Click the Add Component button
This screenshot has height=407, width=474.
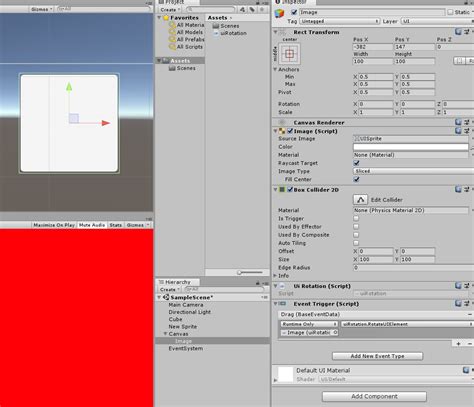click(374, 396)
